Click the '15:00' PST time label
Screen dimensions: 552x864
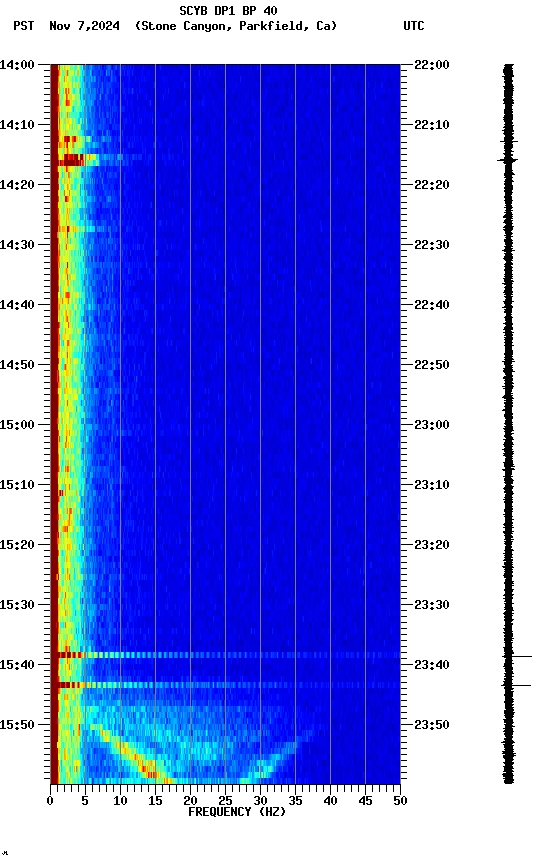pos(17,425)
